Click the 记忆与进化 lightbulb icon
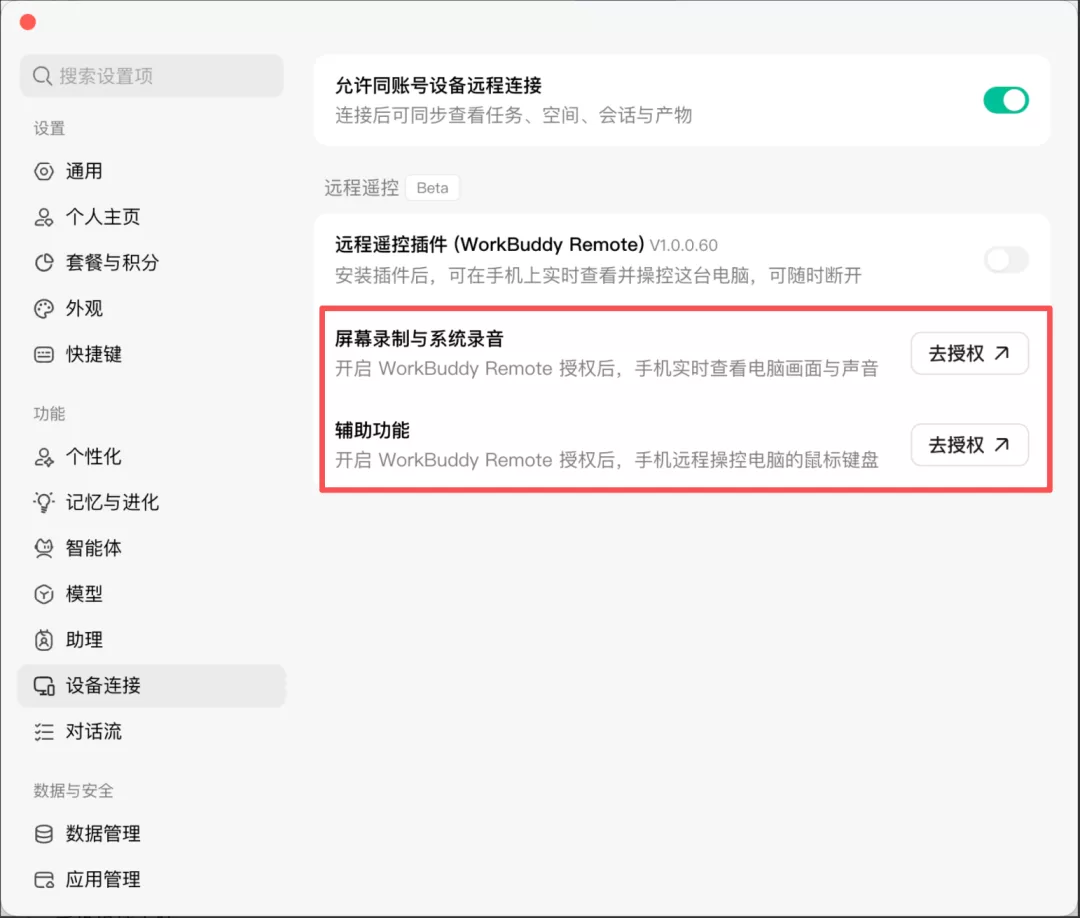Viewport: 1080px width, 918px height. click(x=43, y=502)
